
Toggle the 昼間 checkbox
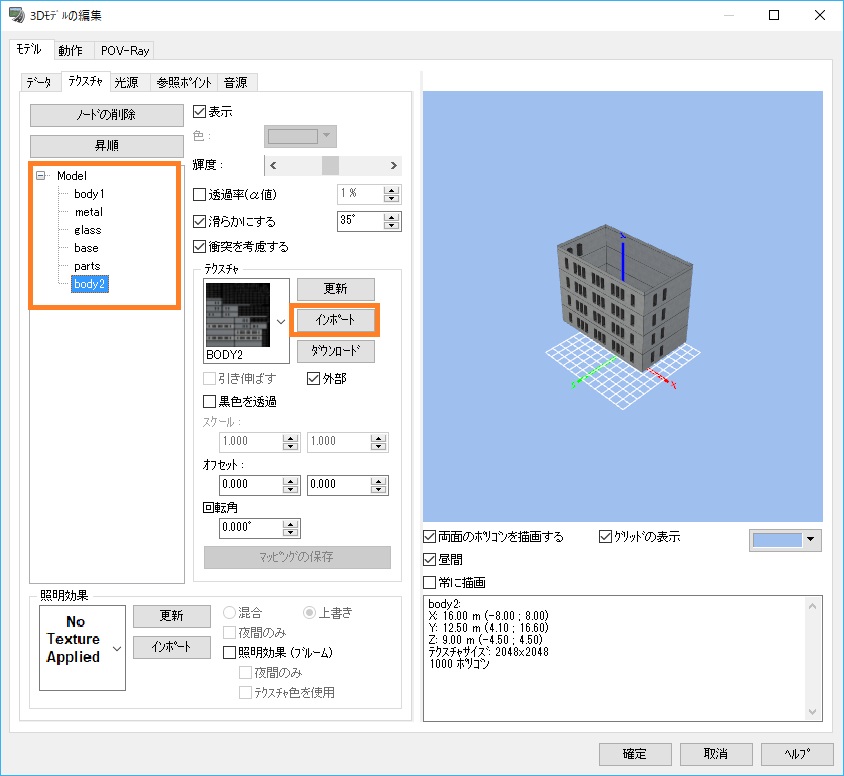(430, 560)
